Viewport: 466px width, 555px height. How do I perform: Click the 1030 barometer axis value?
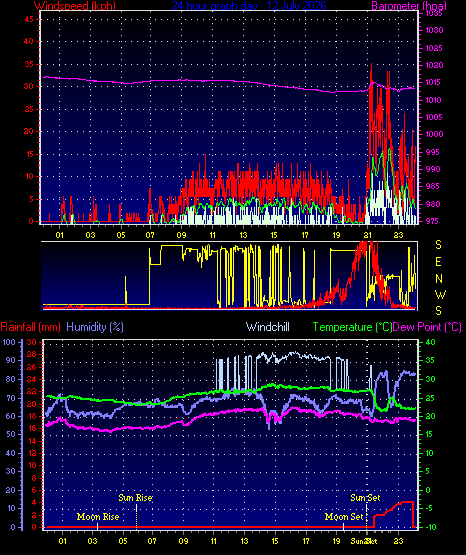point(434,30)
